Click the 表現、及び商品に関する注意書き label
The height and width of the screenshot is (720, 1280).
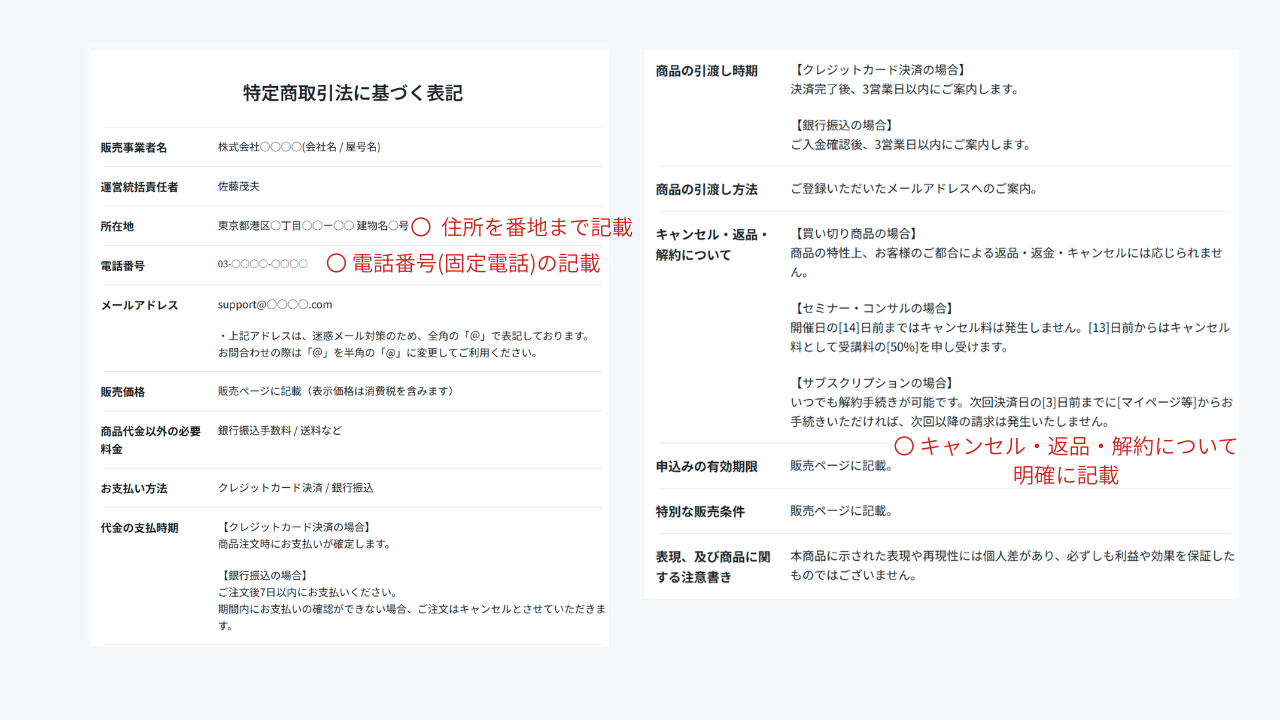click(713, 566)
